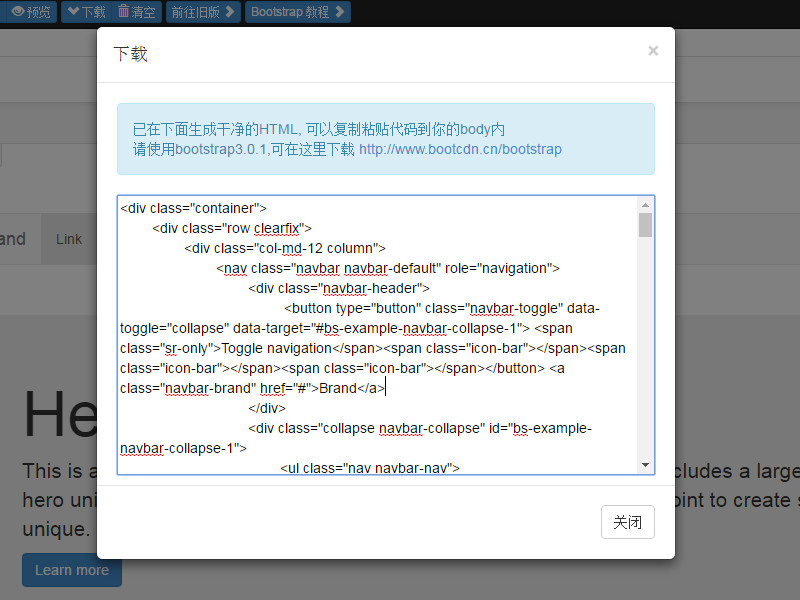Screen dimensions: 800x600
Task: Click the Learn more button behind dialog
Action: click(71, 570)
